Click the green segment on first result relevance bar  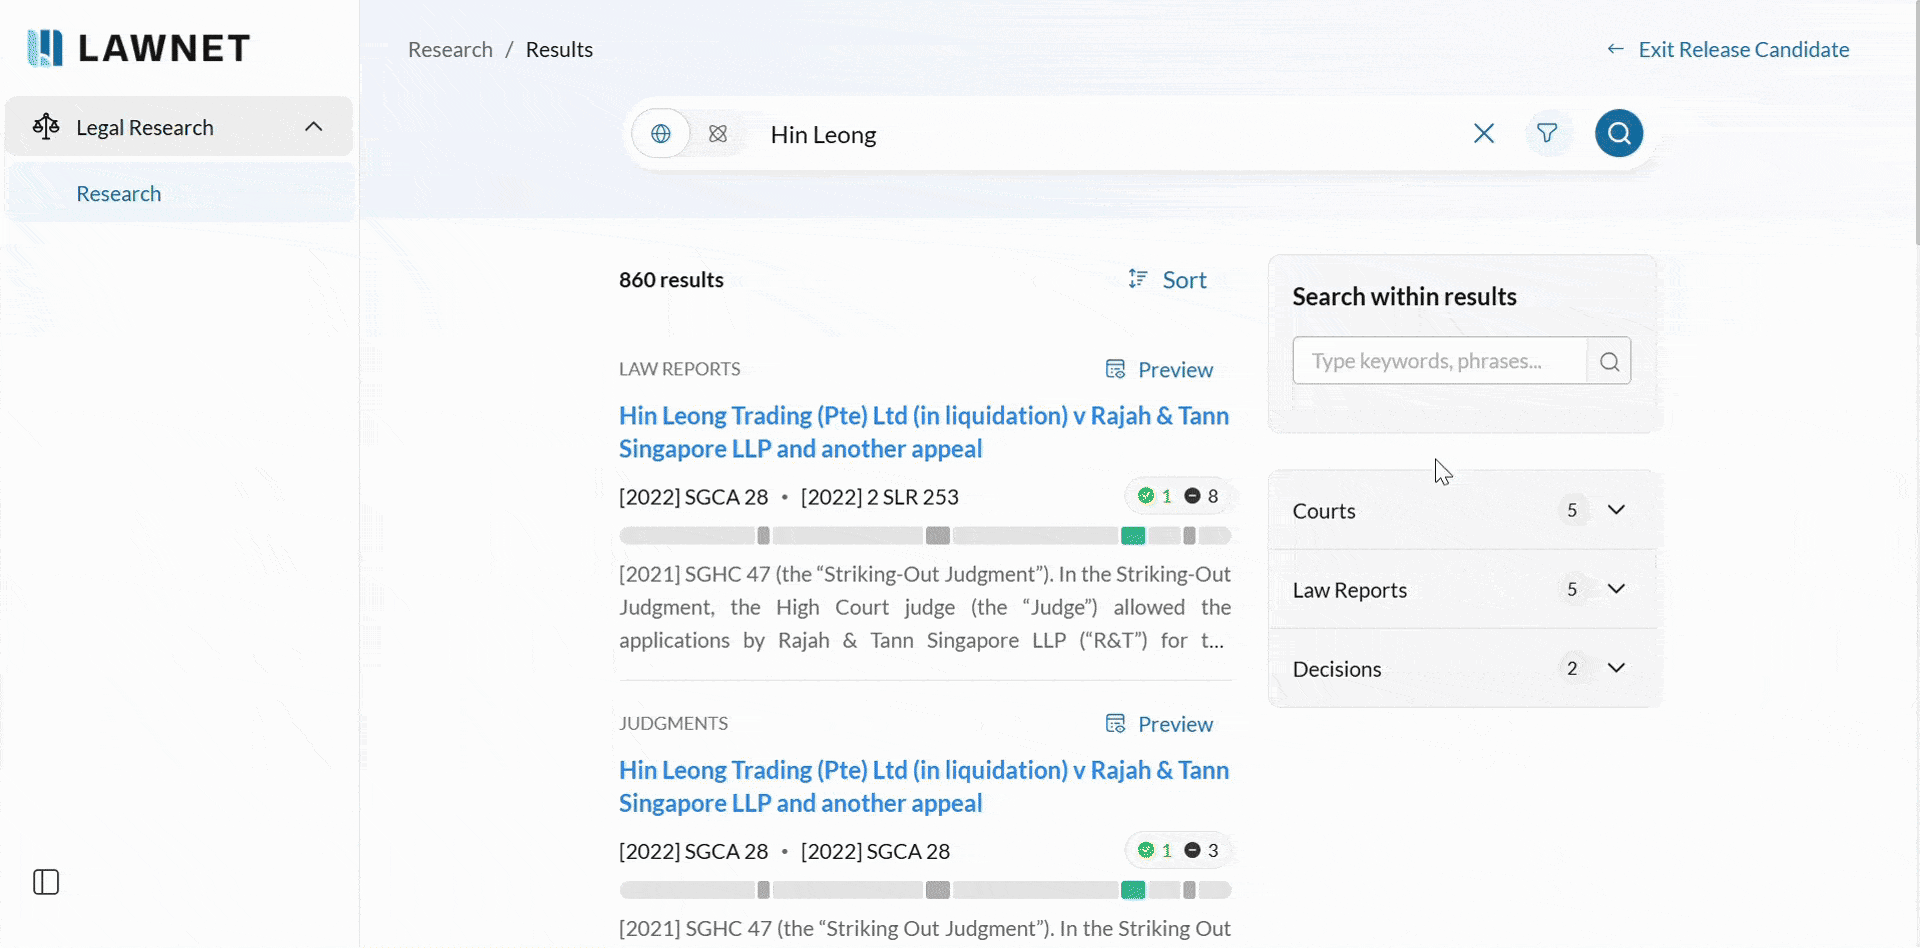(x=1133, y=536)
